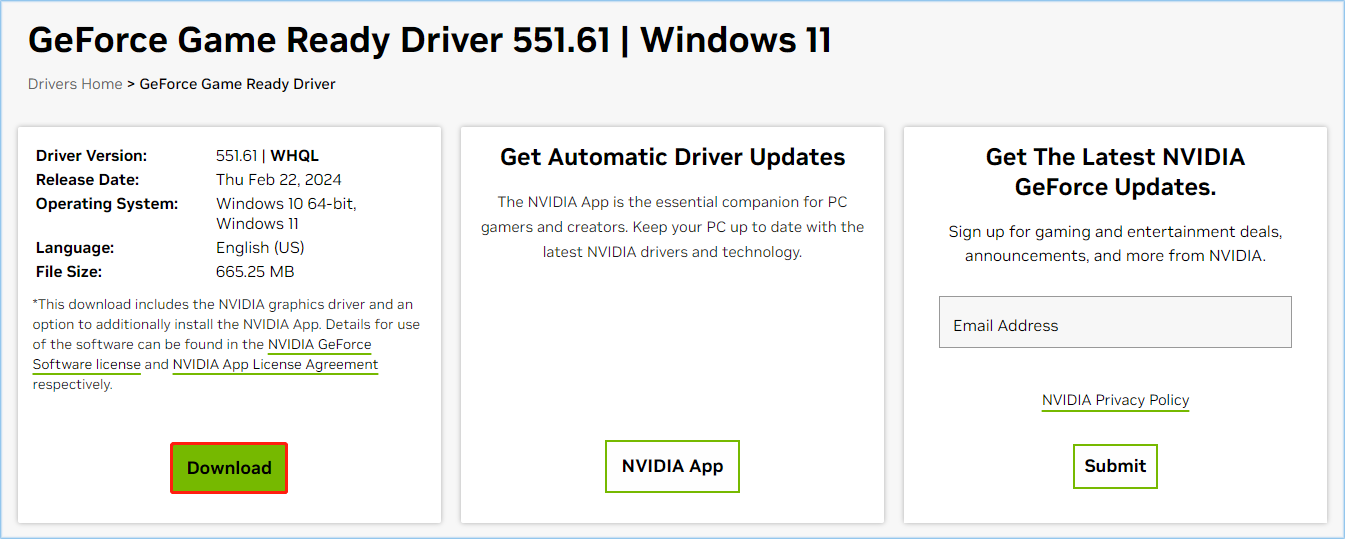Select GeForce Game Ready Driver breadcrumb text

[x=237, y=84]
